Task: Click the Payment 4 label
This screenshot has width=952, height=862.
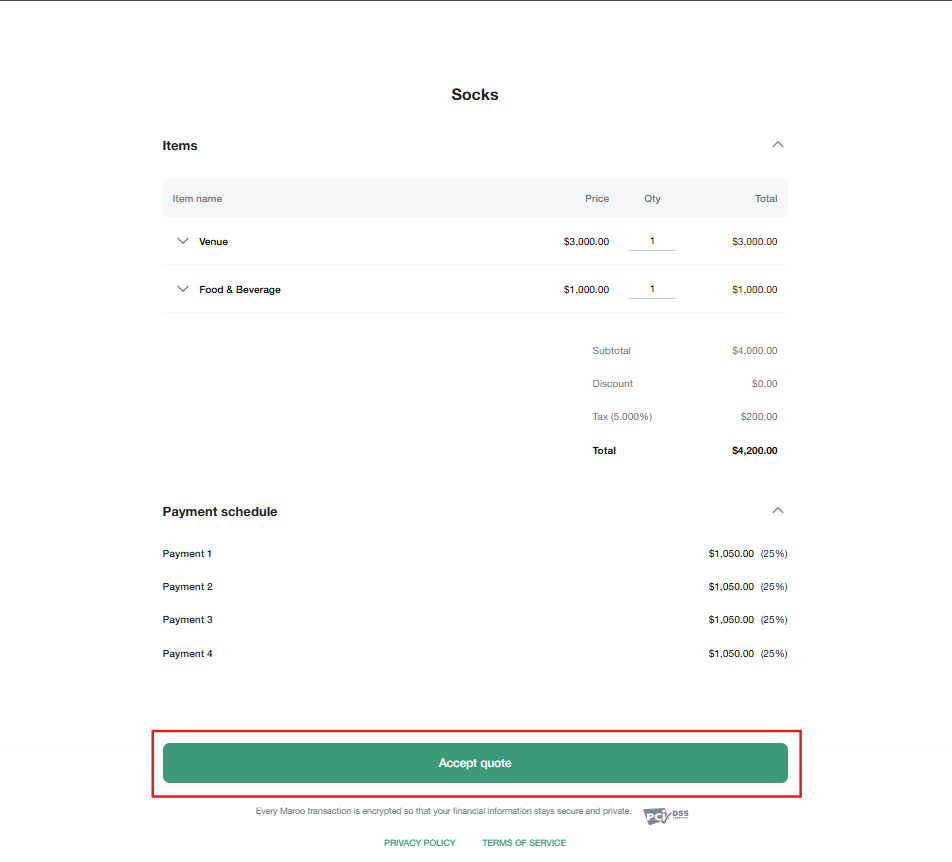Action: (x=187, y=654)
